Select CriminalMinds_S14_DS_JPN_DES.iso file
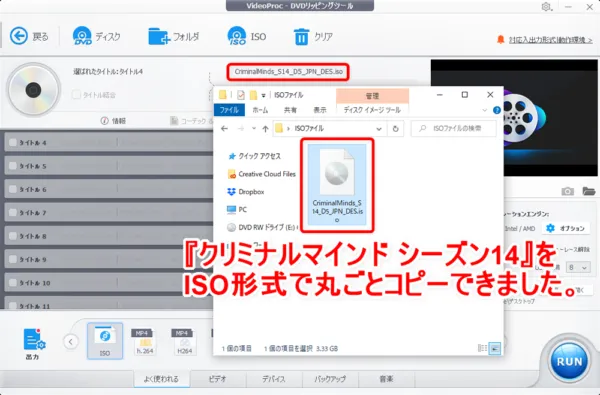 tap(337, 185)
